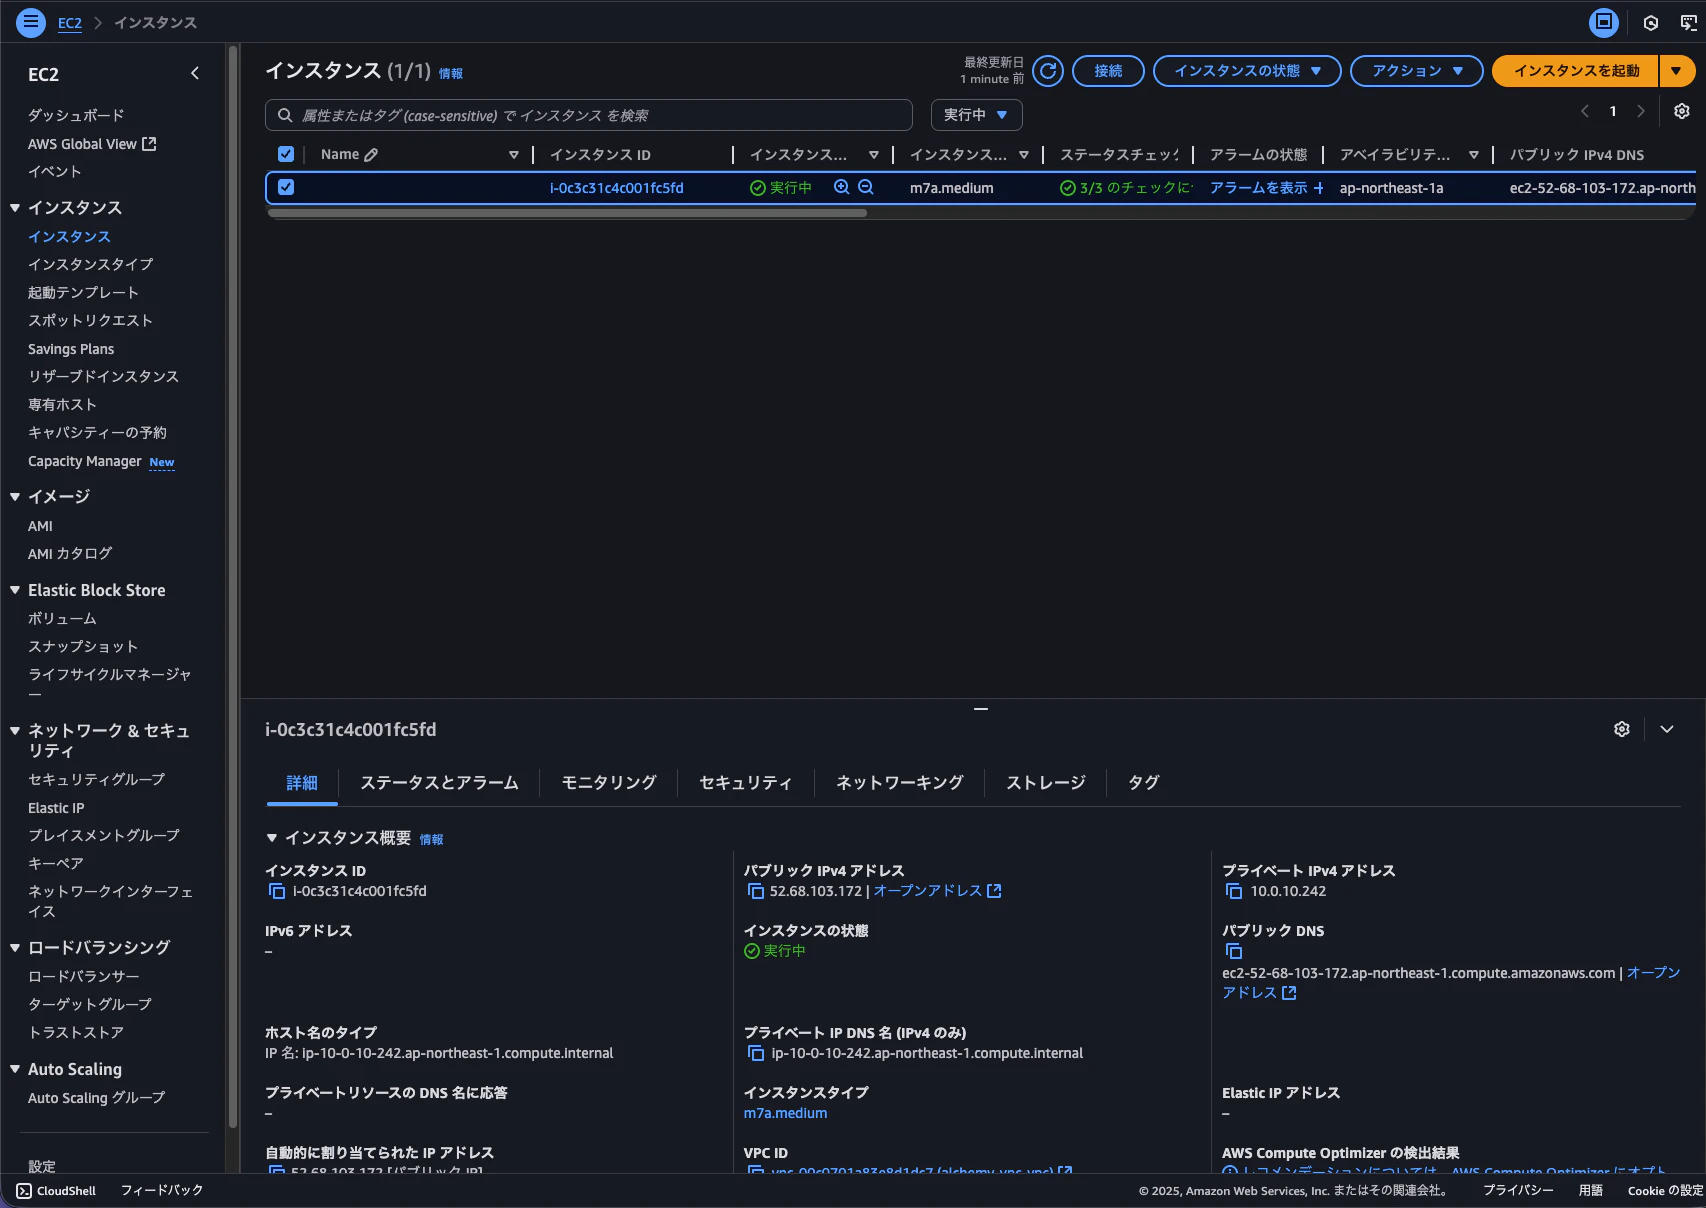The image size is (1706, 1208).
Task: Open the launch instance split-button arrow
Action: point(1677,71)
